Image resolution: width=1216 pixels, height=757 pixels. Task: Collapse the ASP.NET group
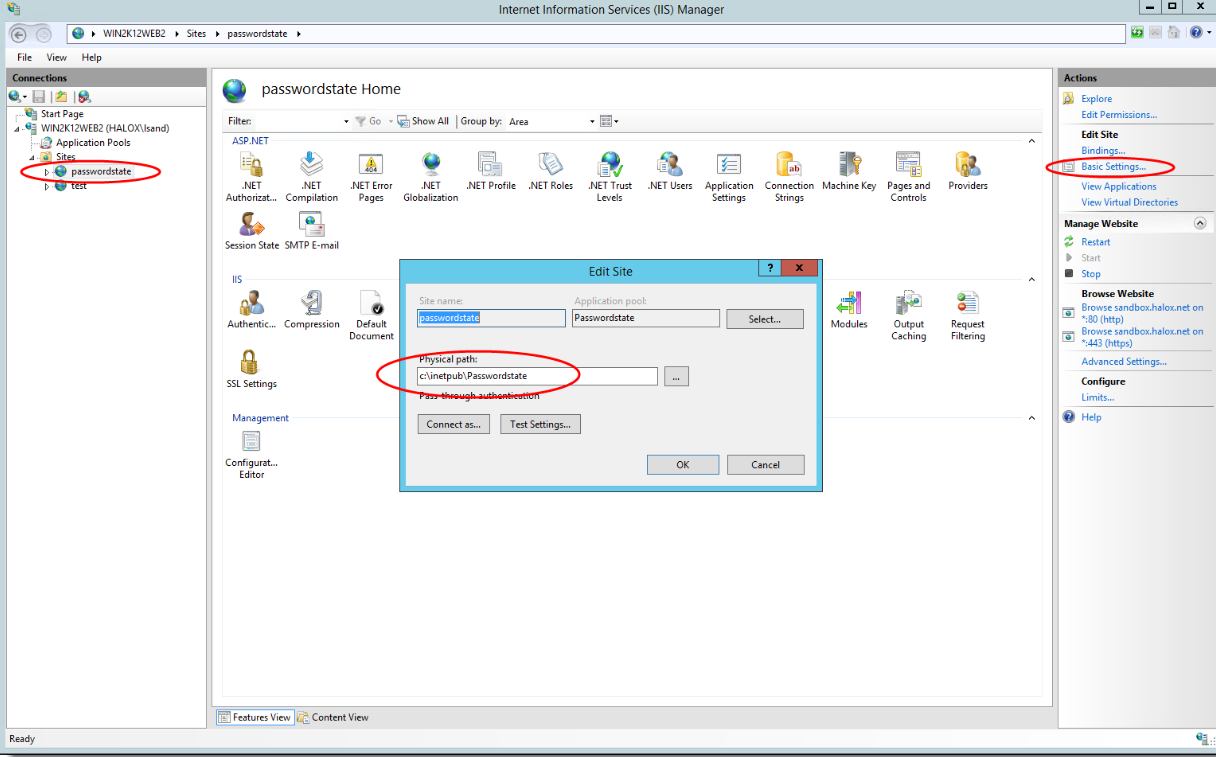point(1032,141)
